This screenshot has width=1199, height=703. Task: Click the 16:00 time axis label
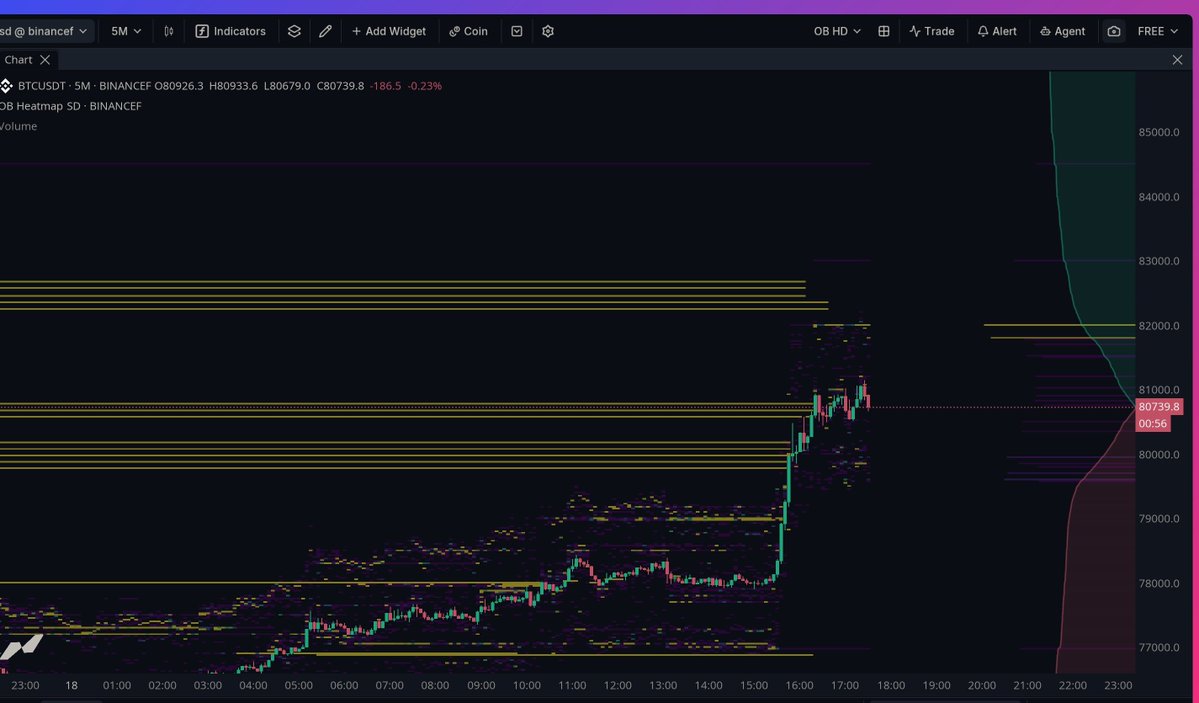[x=799, y=685]
